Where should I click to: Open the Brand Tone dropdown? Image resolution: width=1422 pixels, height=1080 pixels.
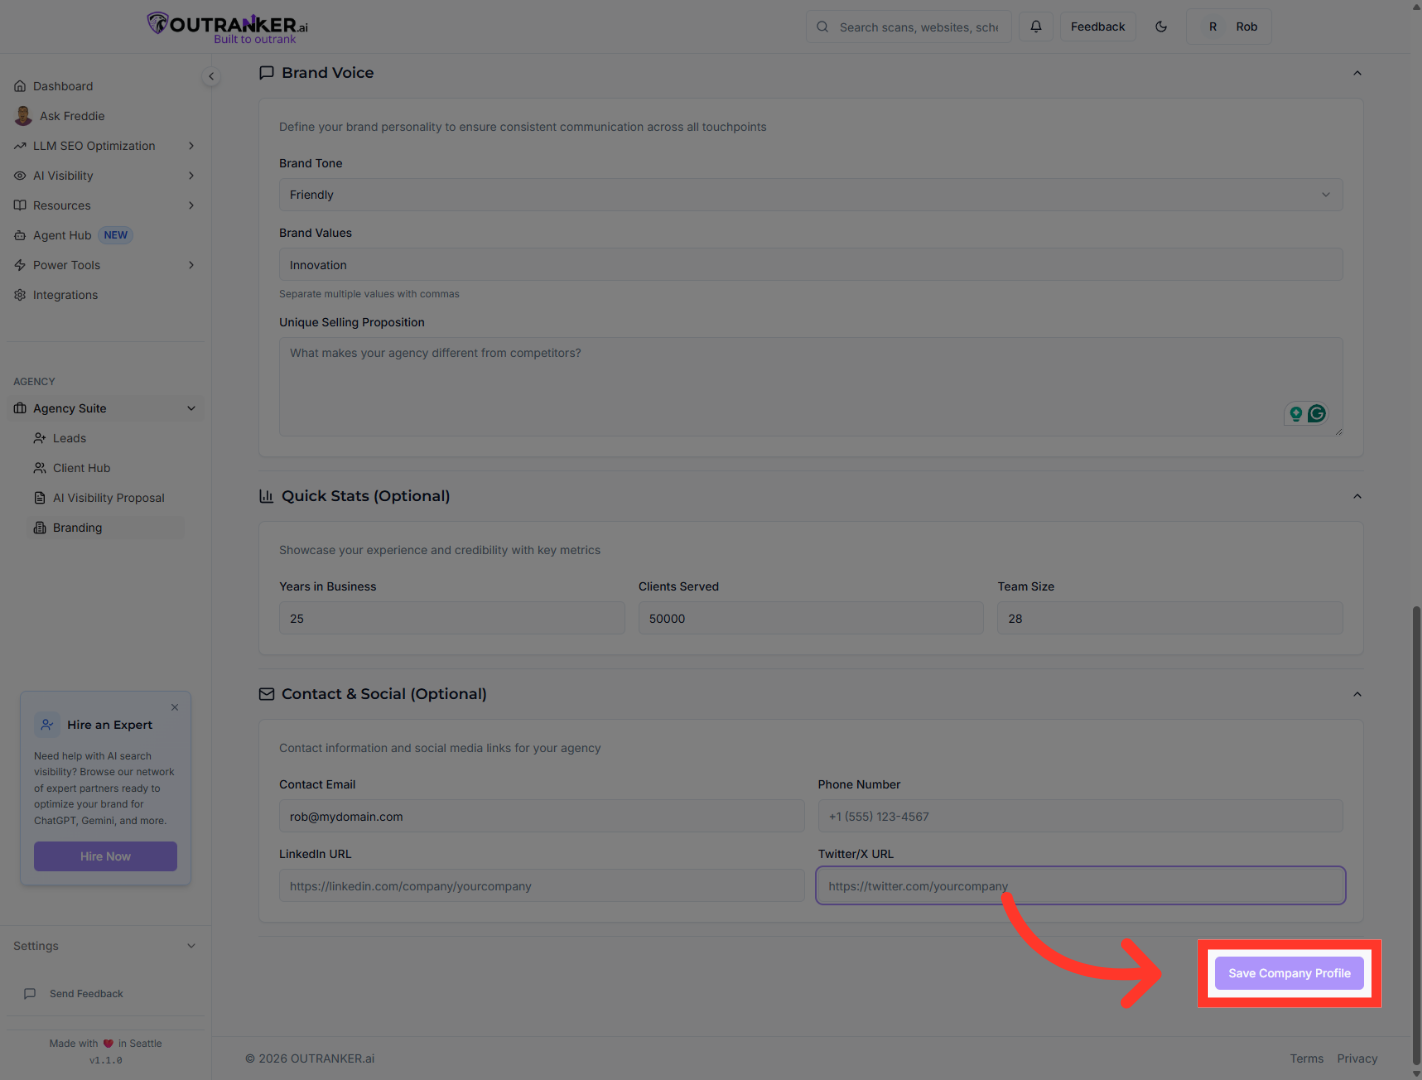(810, 194)
